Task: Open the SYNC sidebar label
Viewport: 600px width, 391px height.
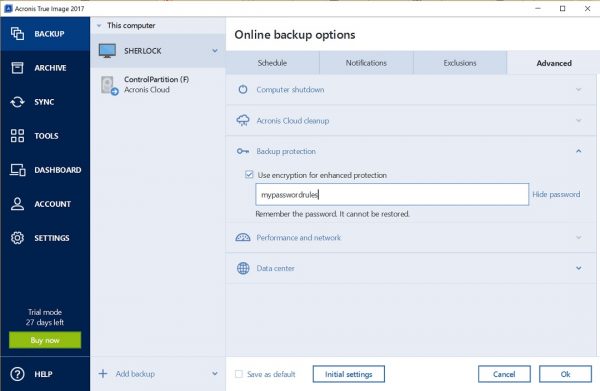Action: 44,102
